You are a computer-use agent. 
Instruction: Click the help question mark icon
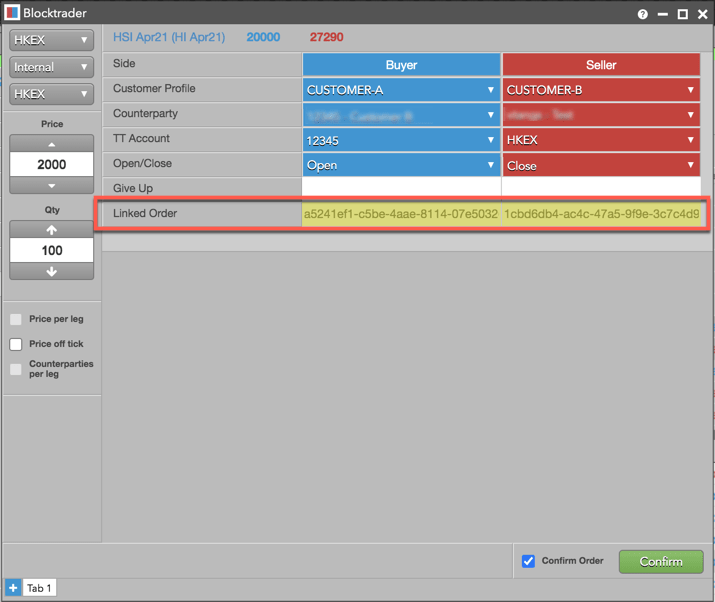tap(642, 14)
